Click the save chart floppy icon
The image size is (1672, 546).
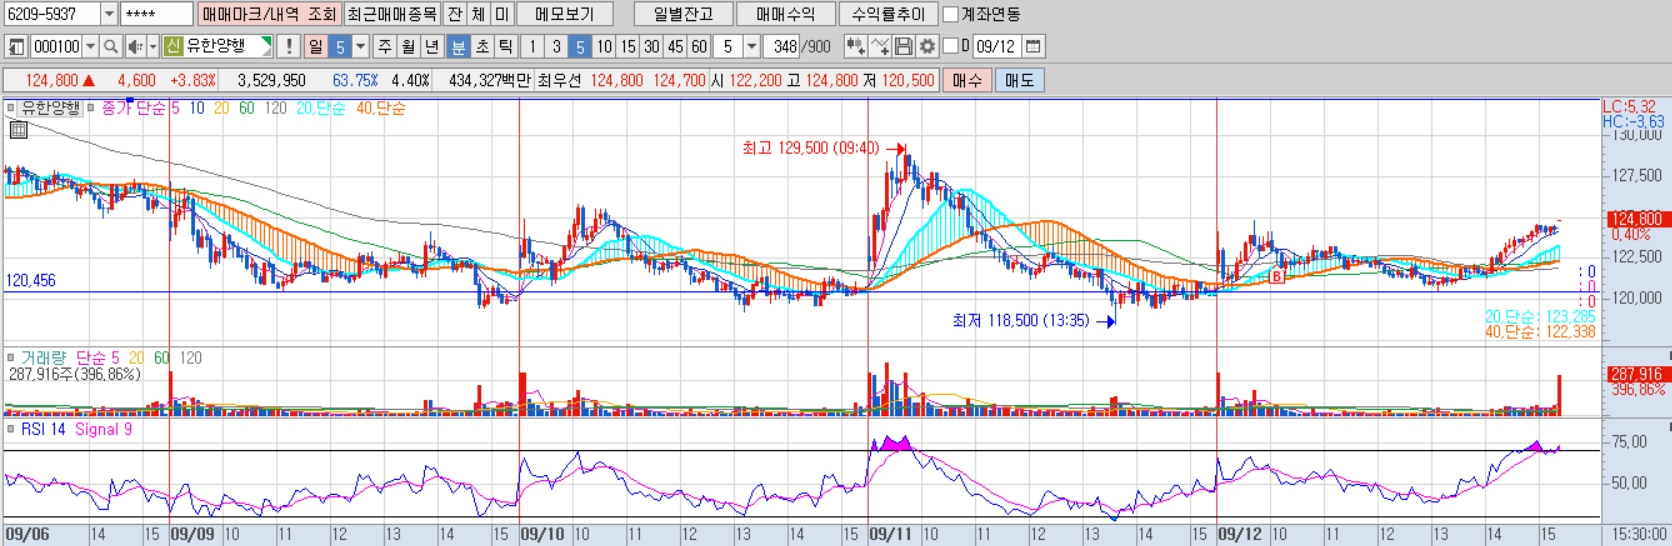(903, 46)
